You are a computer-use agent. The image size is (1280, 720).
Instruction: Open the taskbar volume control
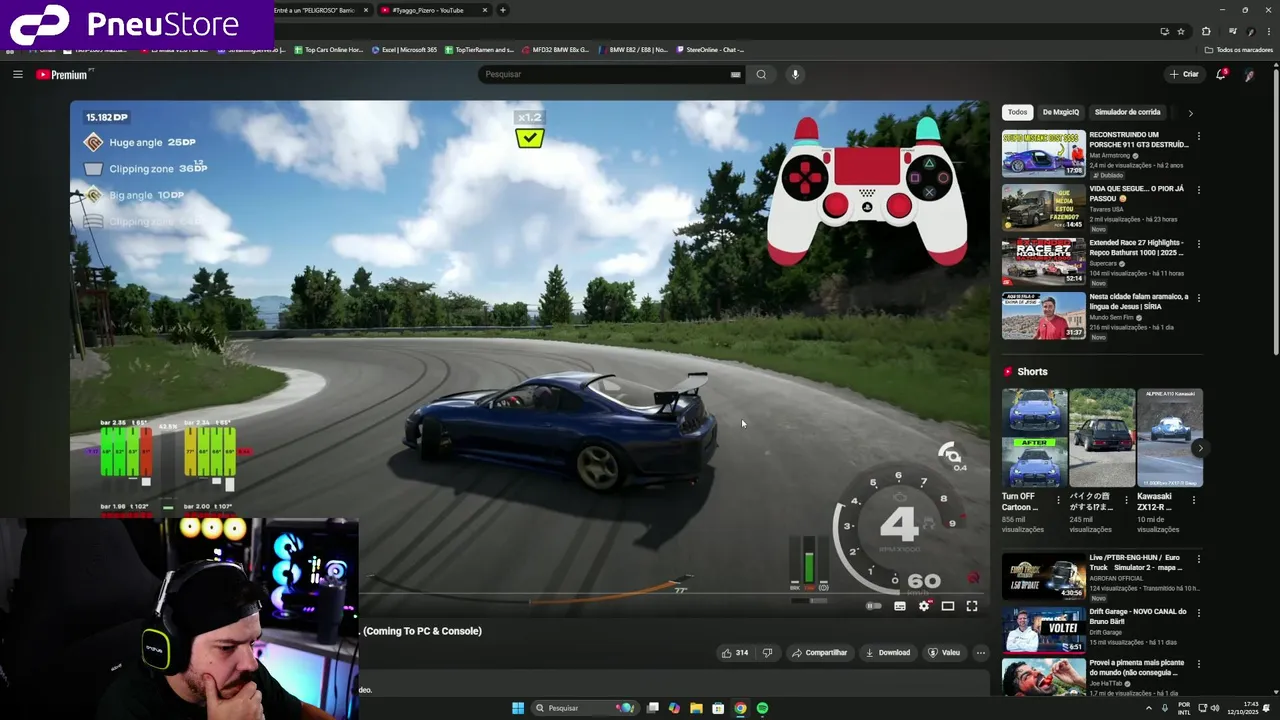point(1214,708)
